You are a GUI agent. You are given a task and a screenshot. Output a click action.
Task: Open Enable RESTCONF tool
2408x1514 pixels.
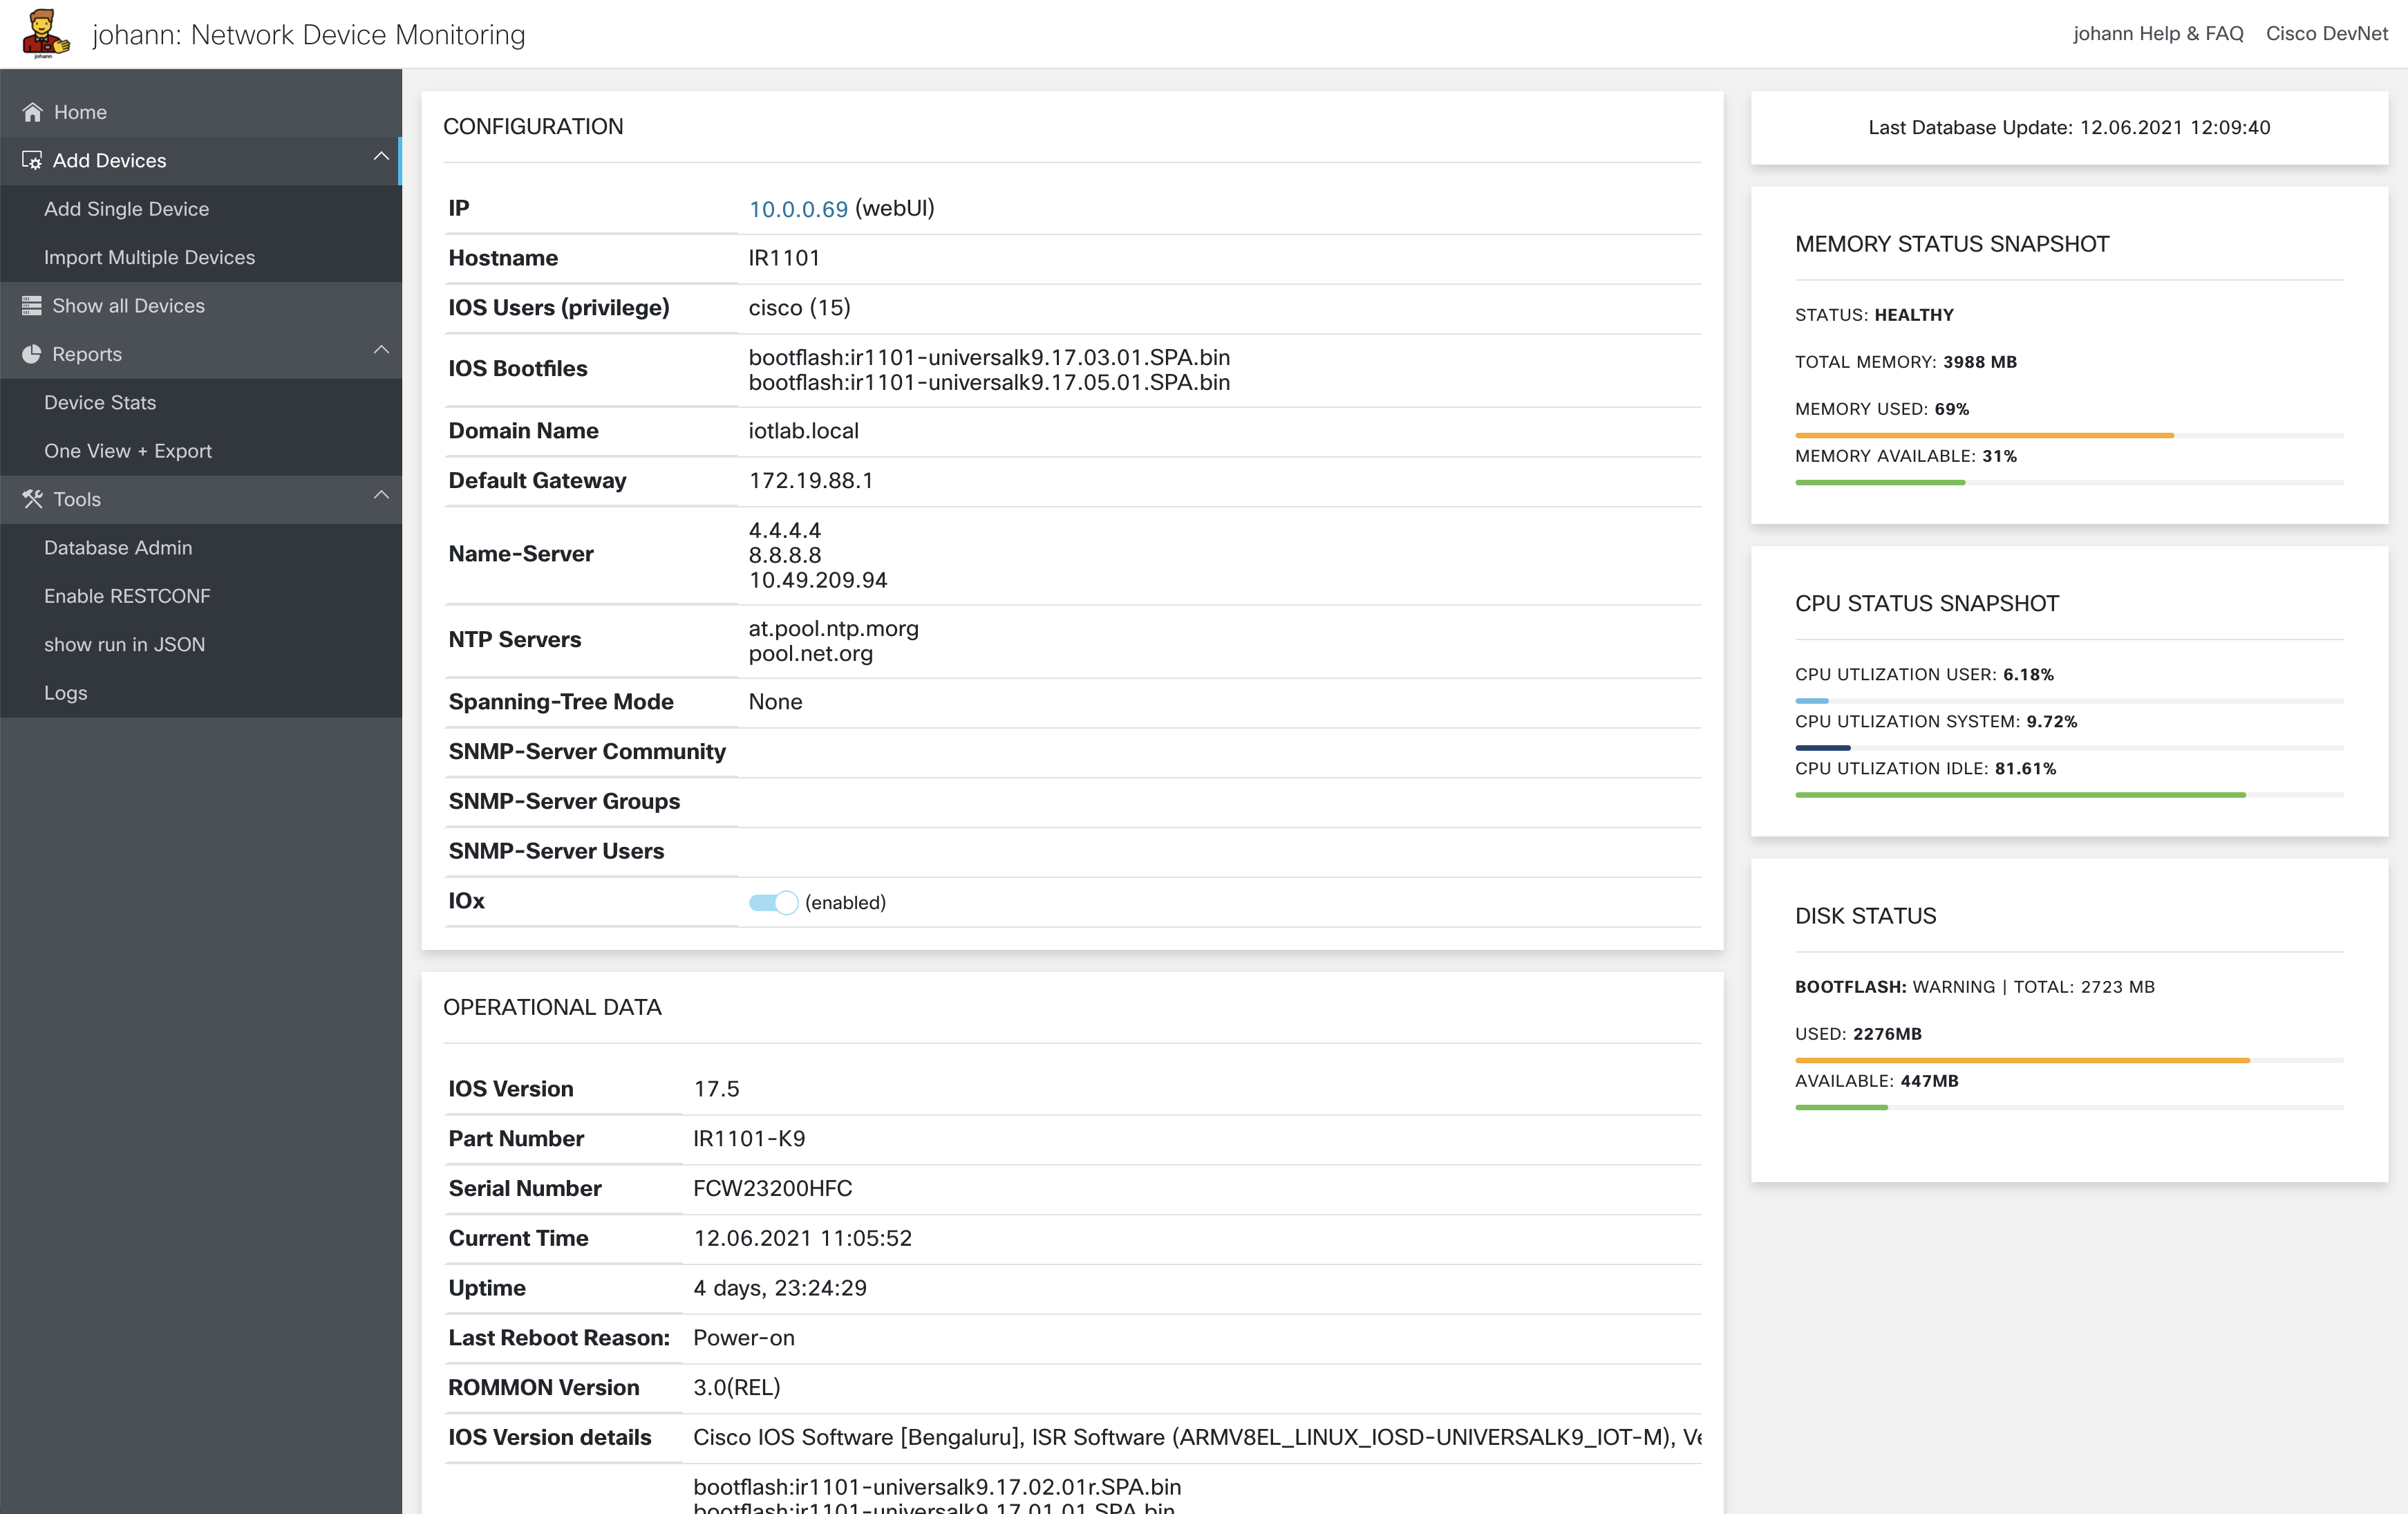point(127,596)
